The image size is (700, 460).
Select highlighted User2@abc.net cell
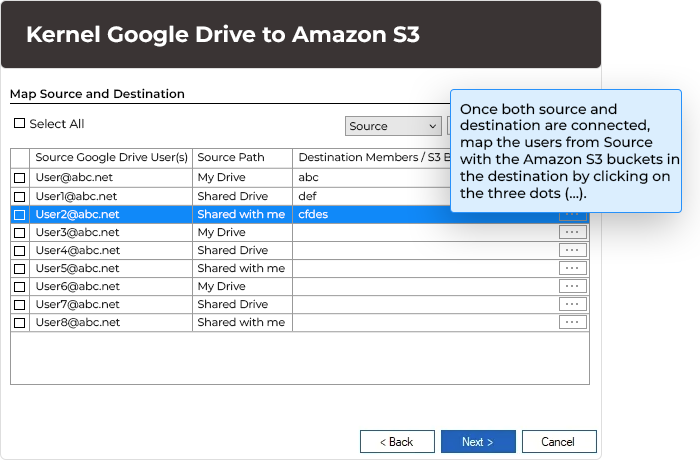[111, 215]
